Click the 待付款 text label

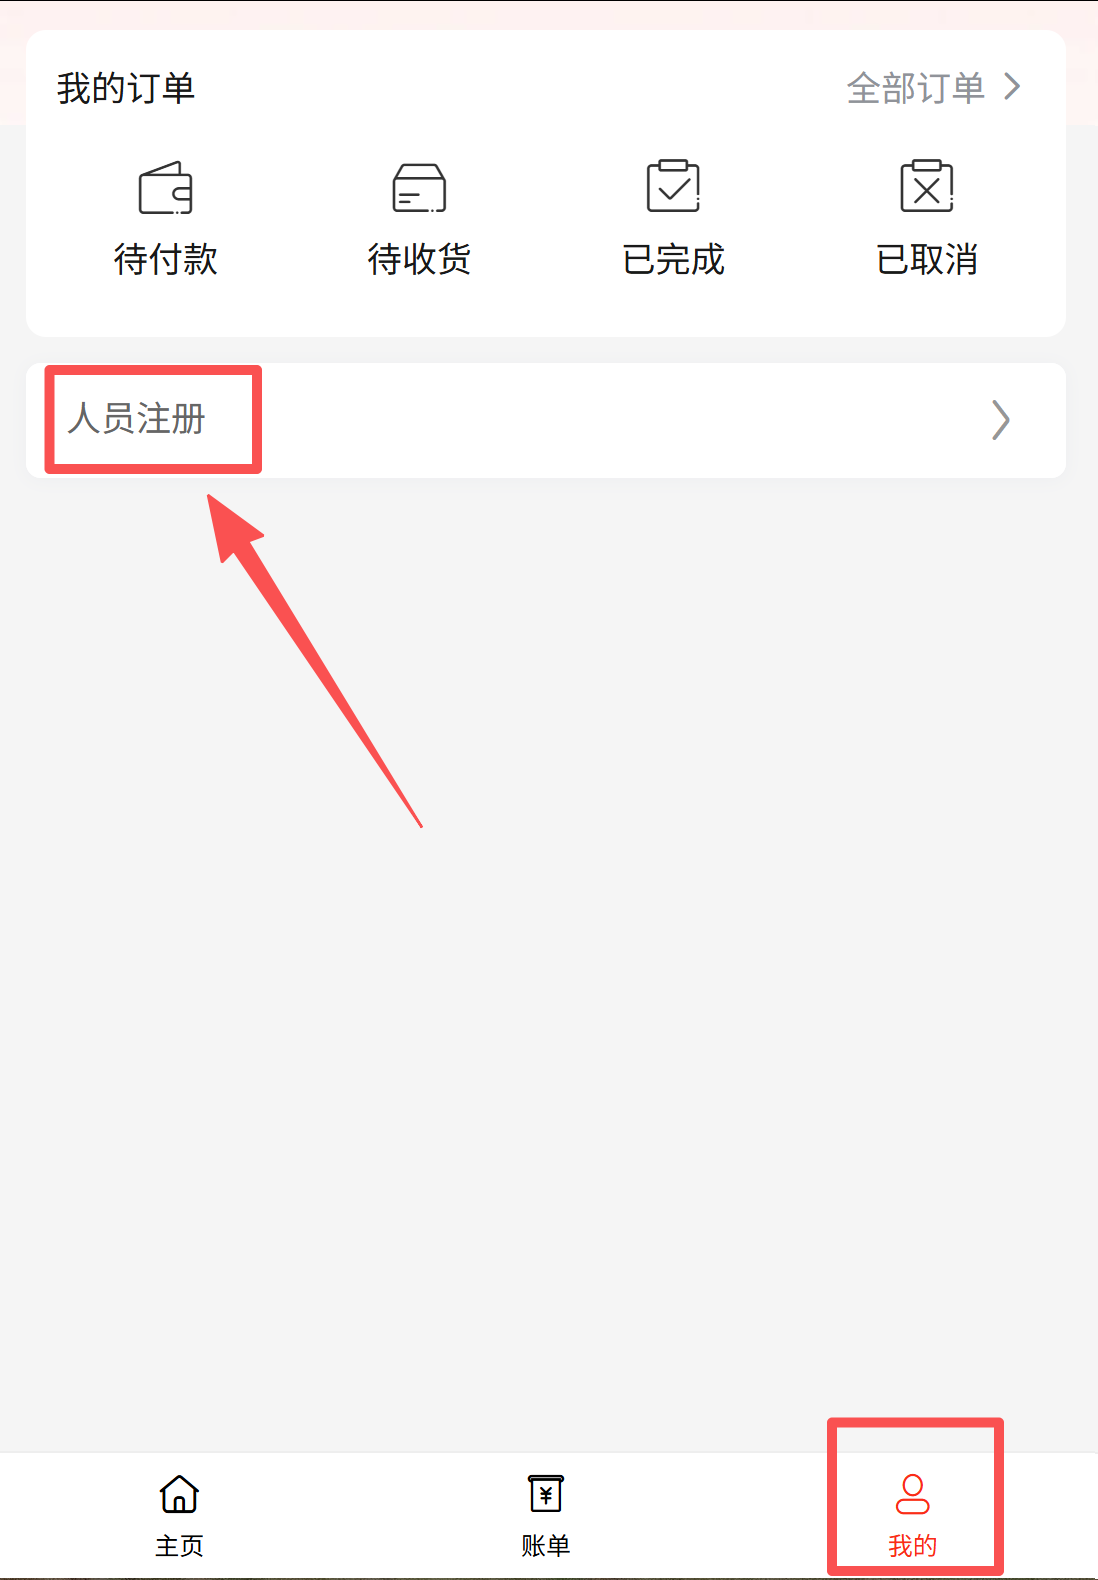[166, 259]
